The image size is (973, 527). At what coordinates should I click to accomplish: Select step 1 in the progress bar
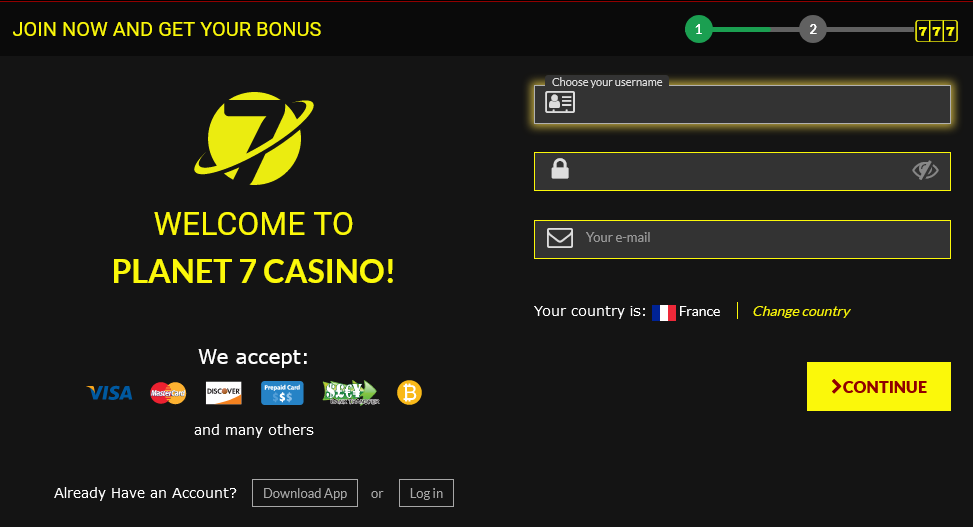(x=699, y=29)
